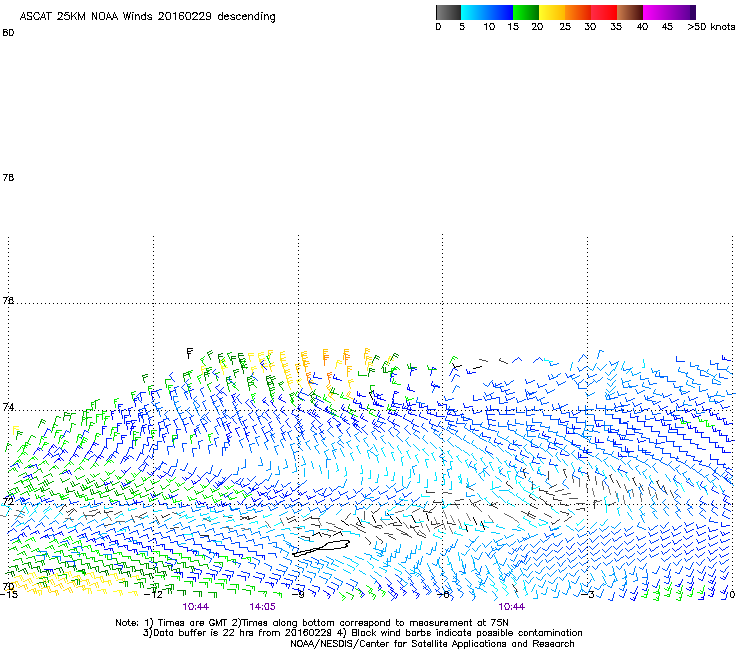Click the '35' legend scale label
This screenshot has width=740, height=650.
[616, 26]
